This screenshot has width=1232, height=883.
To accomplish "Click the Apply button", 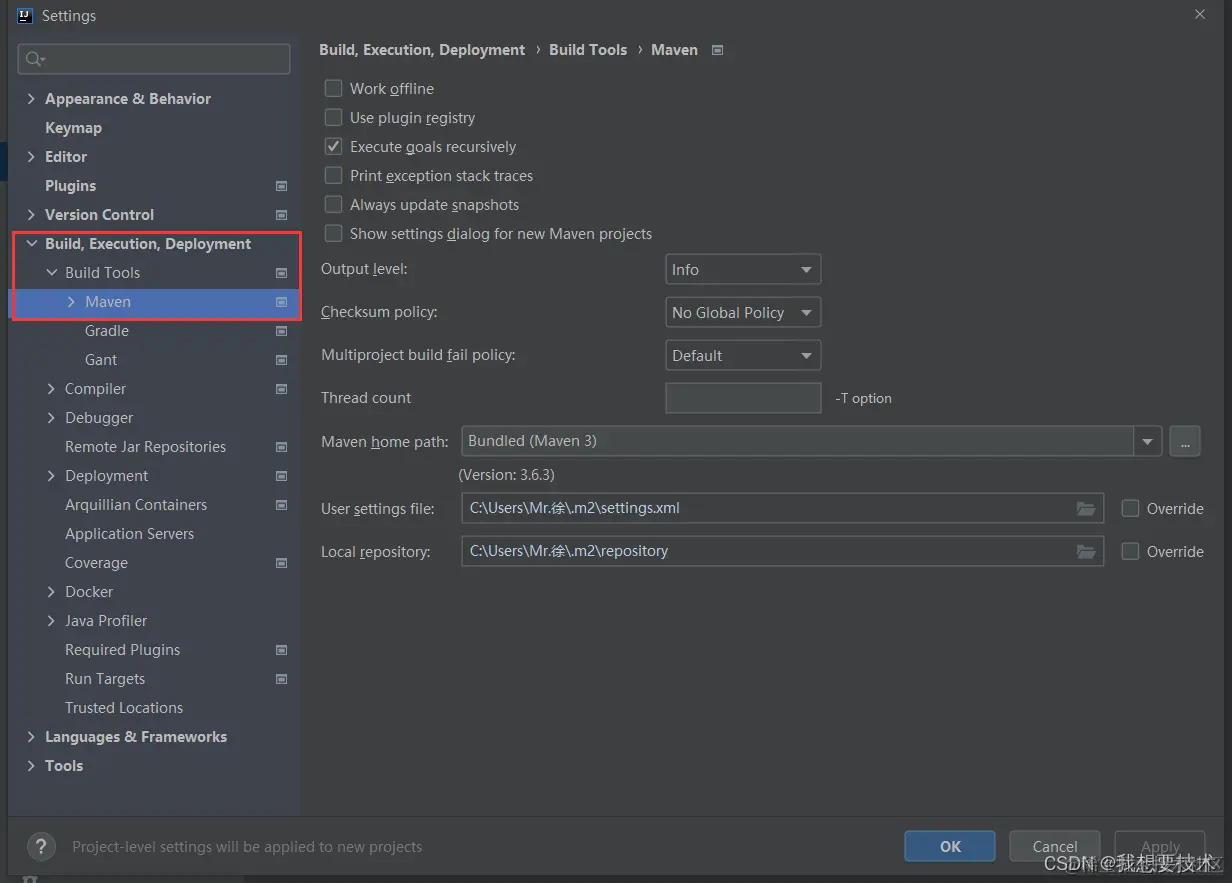I will click(1160, 846).
